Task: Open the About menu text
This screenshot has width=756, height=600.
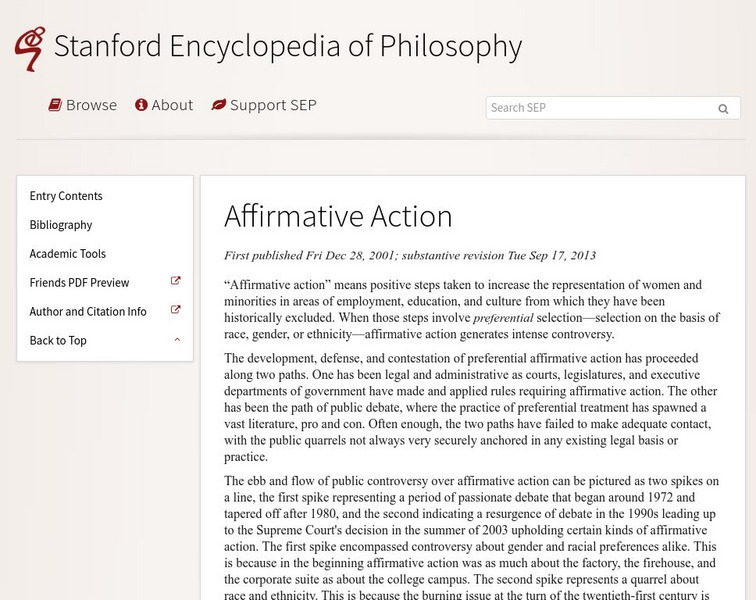Action: [172, 105]
